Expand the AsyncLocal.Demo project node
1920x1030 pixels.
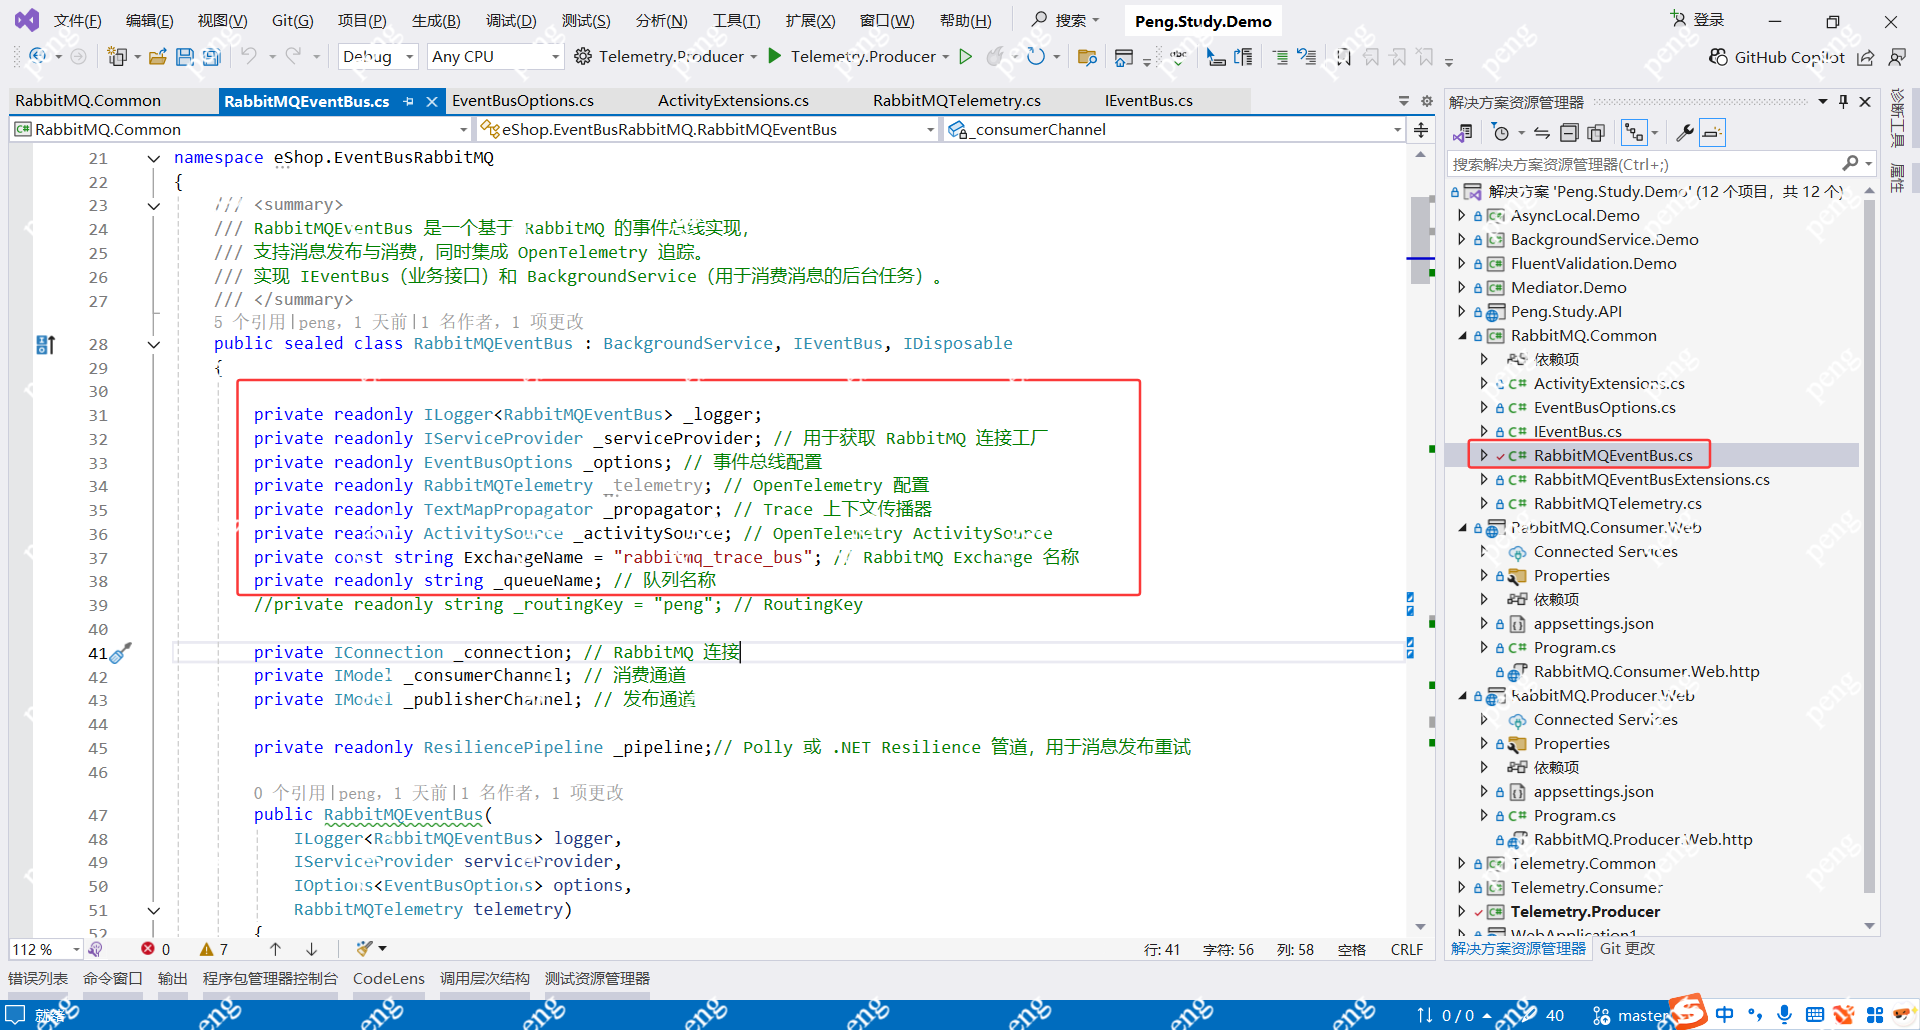[1463, 216]
